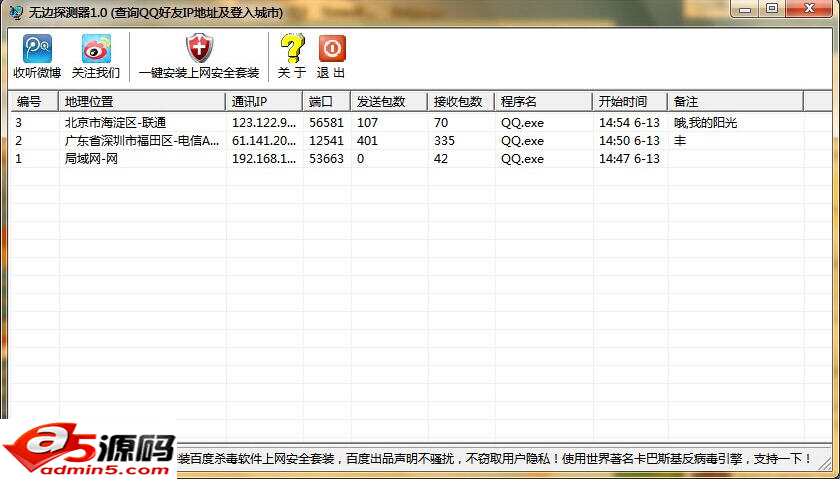The height and width of the screenshot is (479, 840).
Task: Sort by 接收包数 column header
Action: point(461,101)
